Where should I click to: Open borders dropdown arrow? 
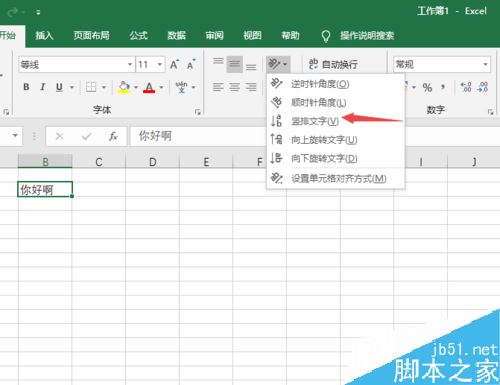point(104,87)
